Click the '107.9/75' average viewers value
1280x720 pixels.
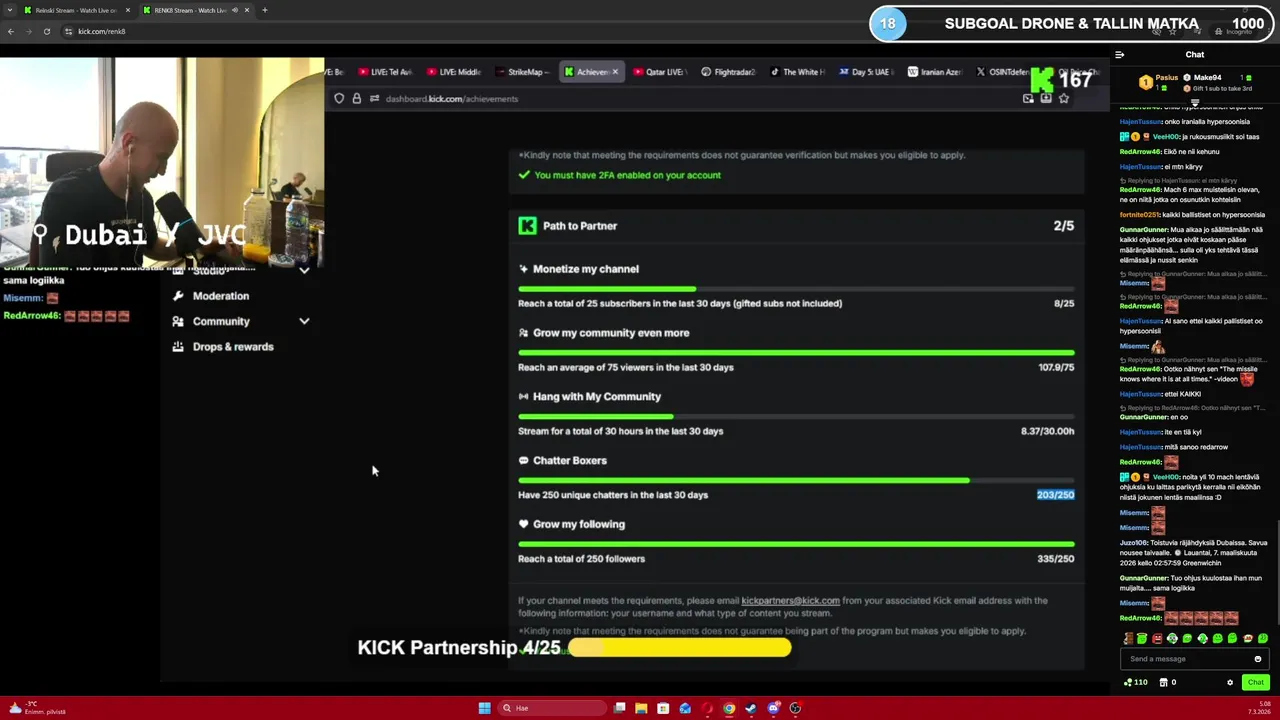(x=1056, y=367)
